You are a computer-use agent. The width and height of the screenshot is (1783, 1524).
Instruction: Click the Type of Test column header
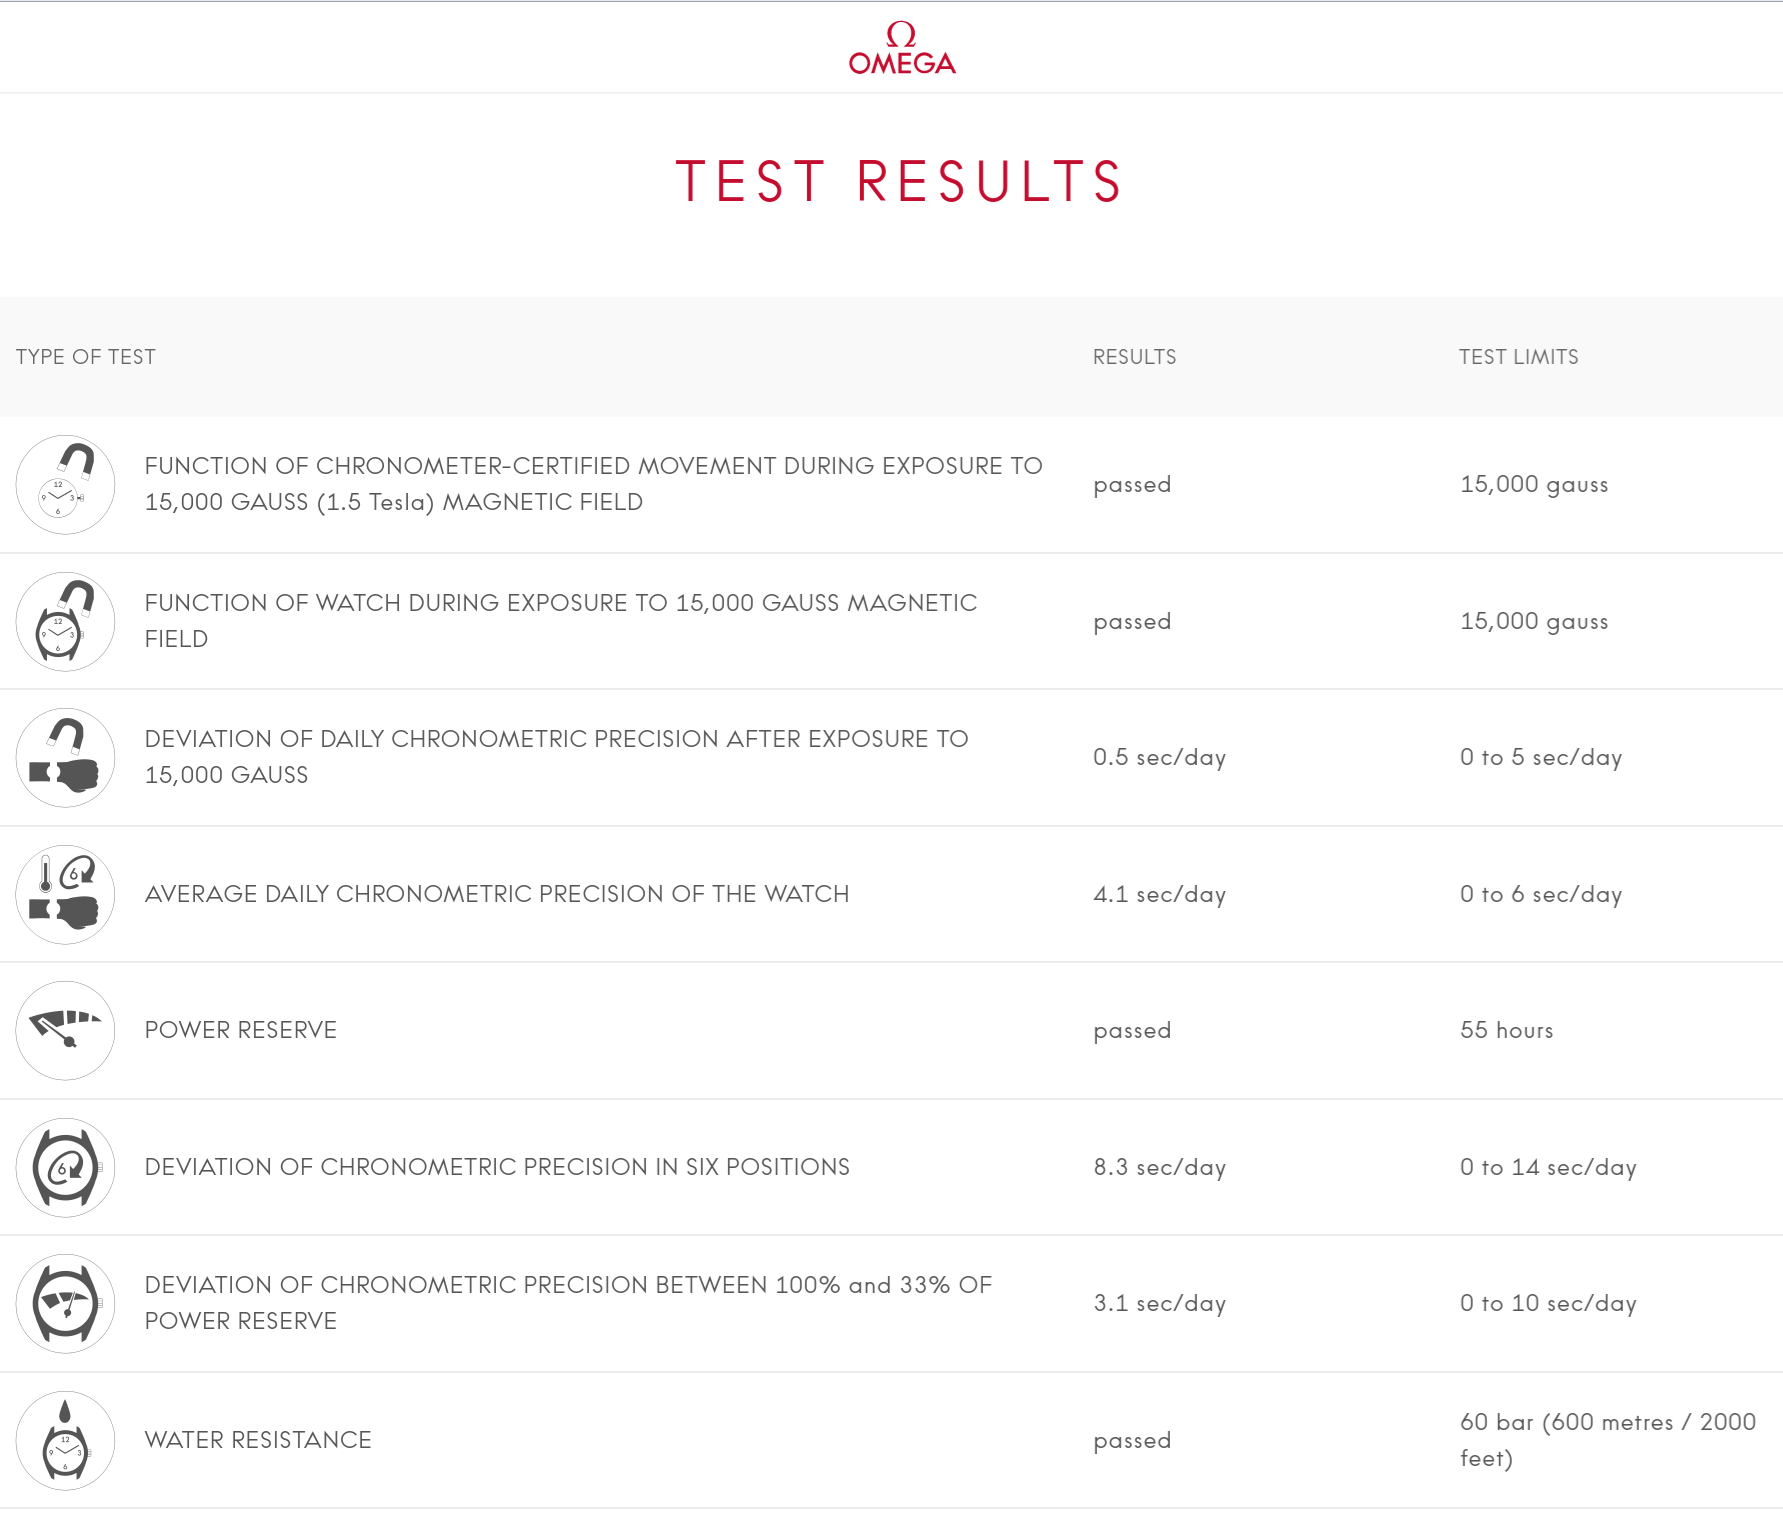click(x=86, y=357)
